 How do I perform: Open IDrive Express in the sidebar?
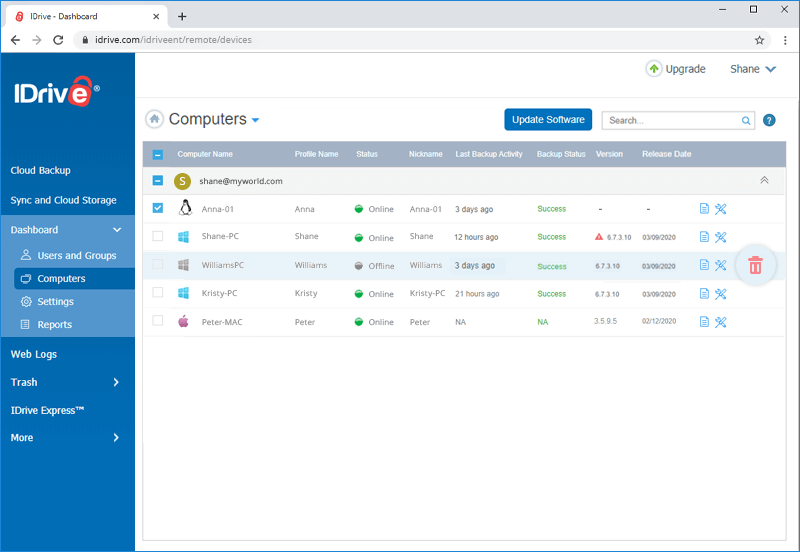(47, 410)
